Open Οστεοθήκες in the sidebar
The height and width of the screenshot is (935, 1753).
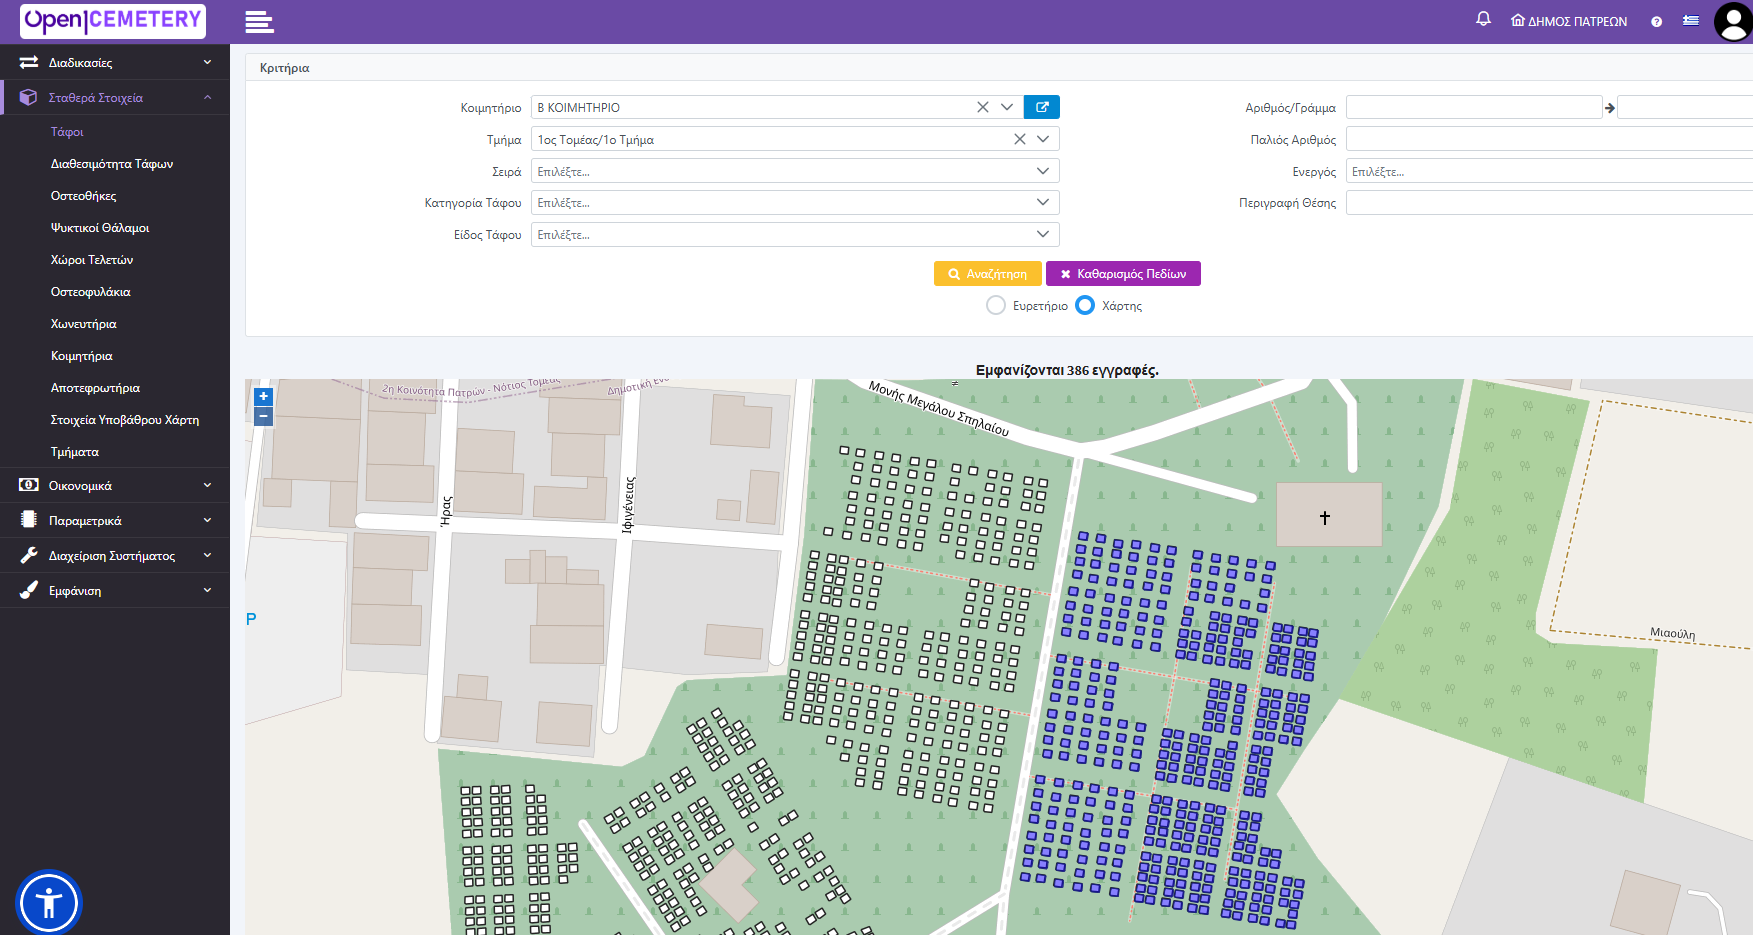click(84, 196)
